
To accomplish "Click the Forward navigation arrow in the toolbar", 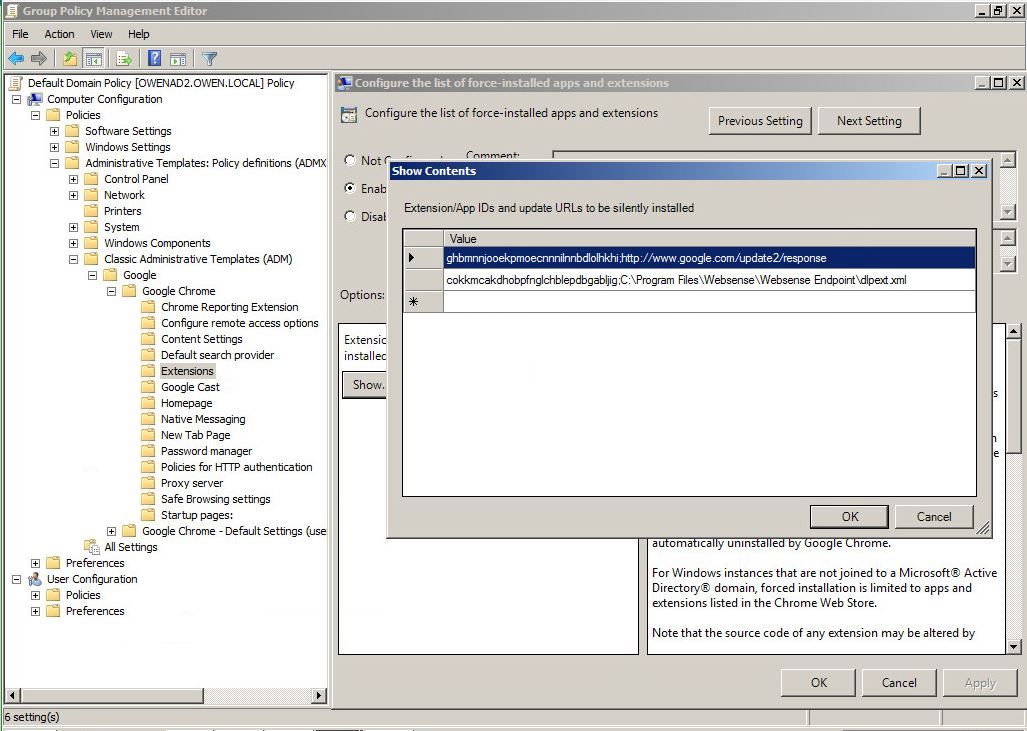I will (x=38, y=58).
